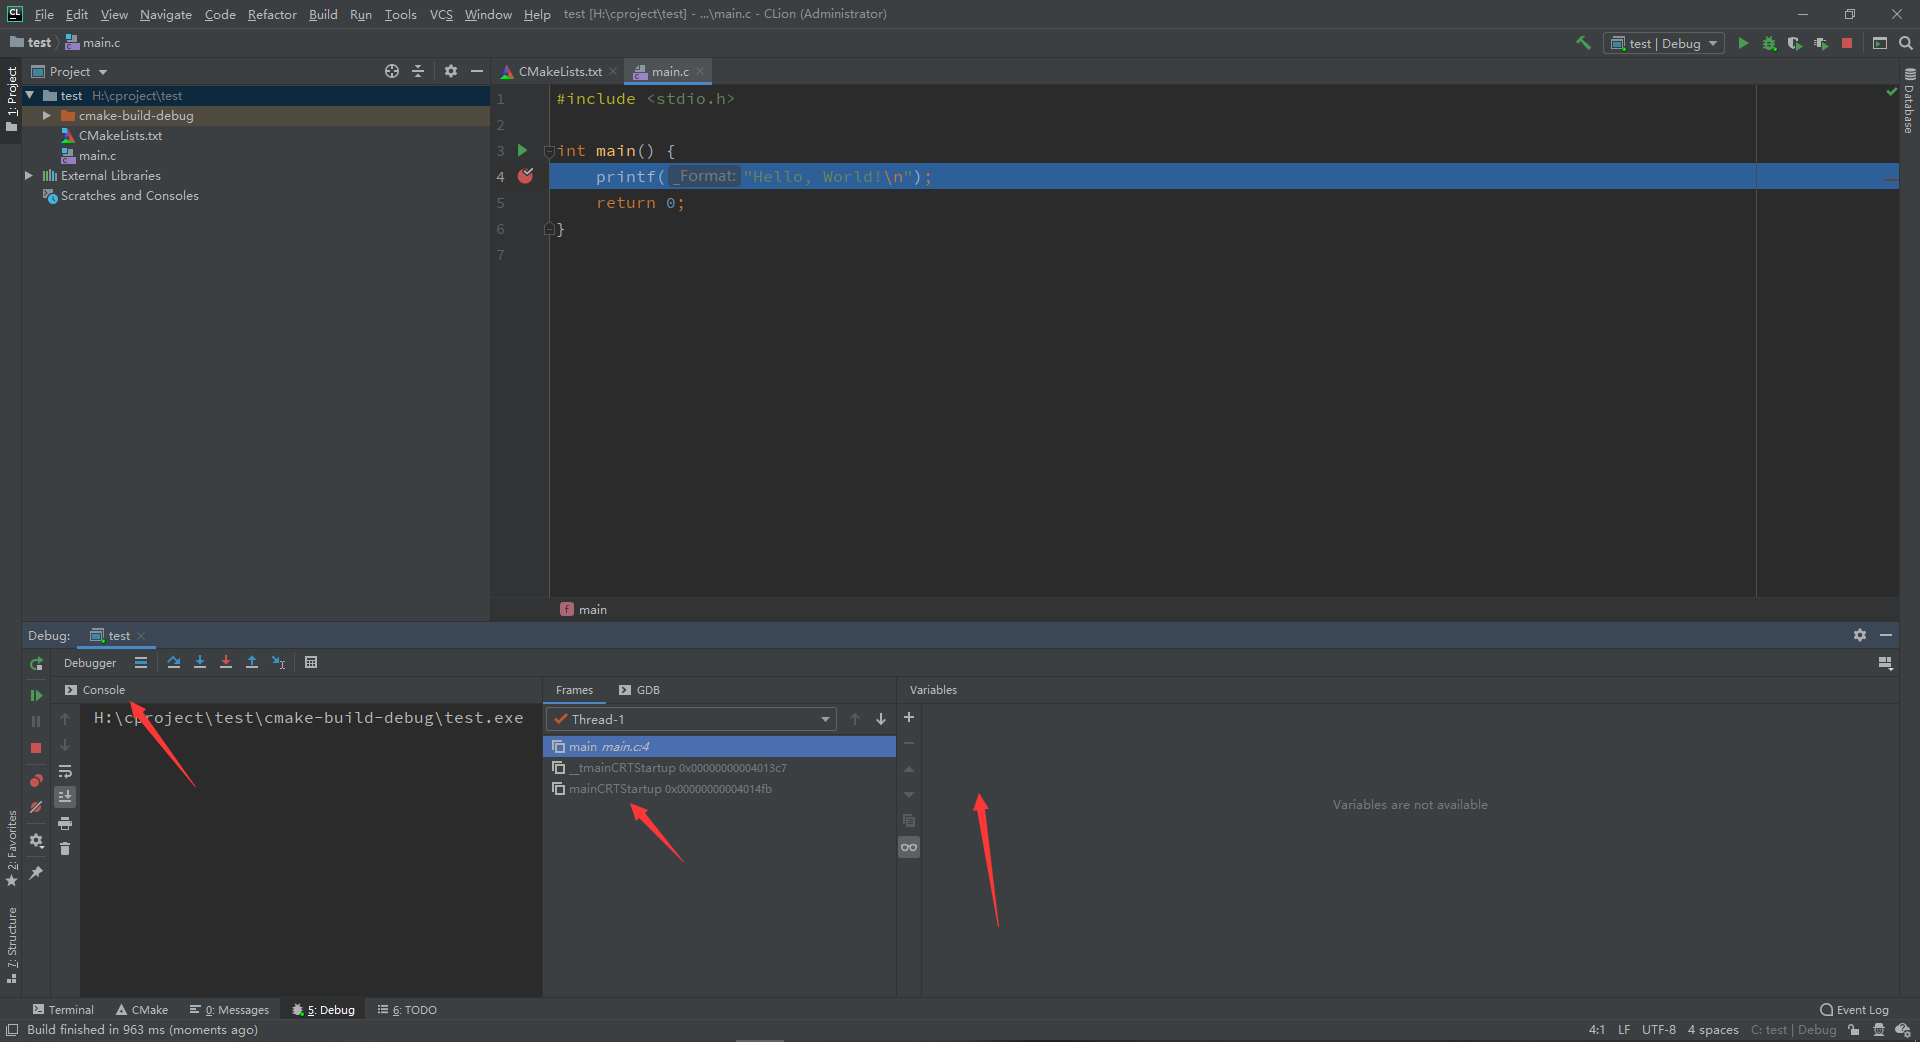
Task: Click the Step Out icon
Action: (x=252, y=662)
